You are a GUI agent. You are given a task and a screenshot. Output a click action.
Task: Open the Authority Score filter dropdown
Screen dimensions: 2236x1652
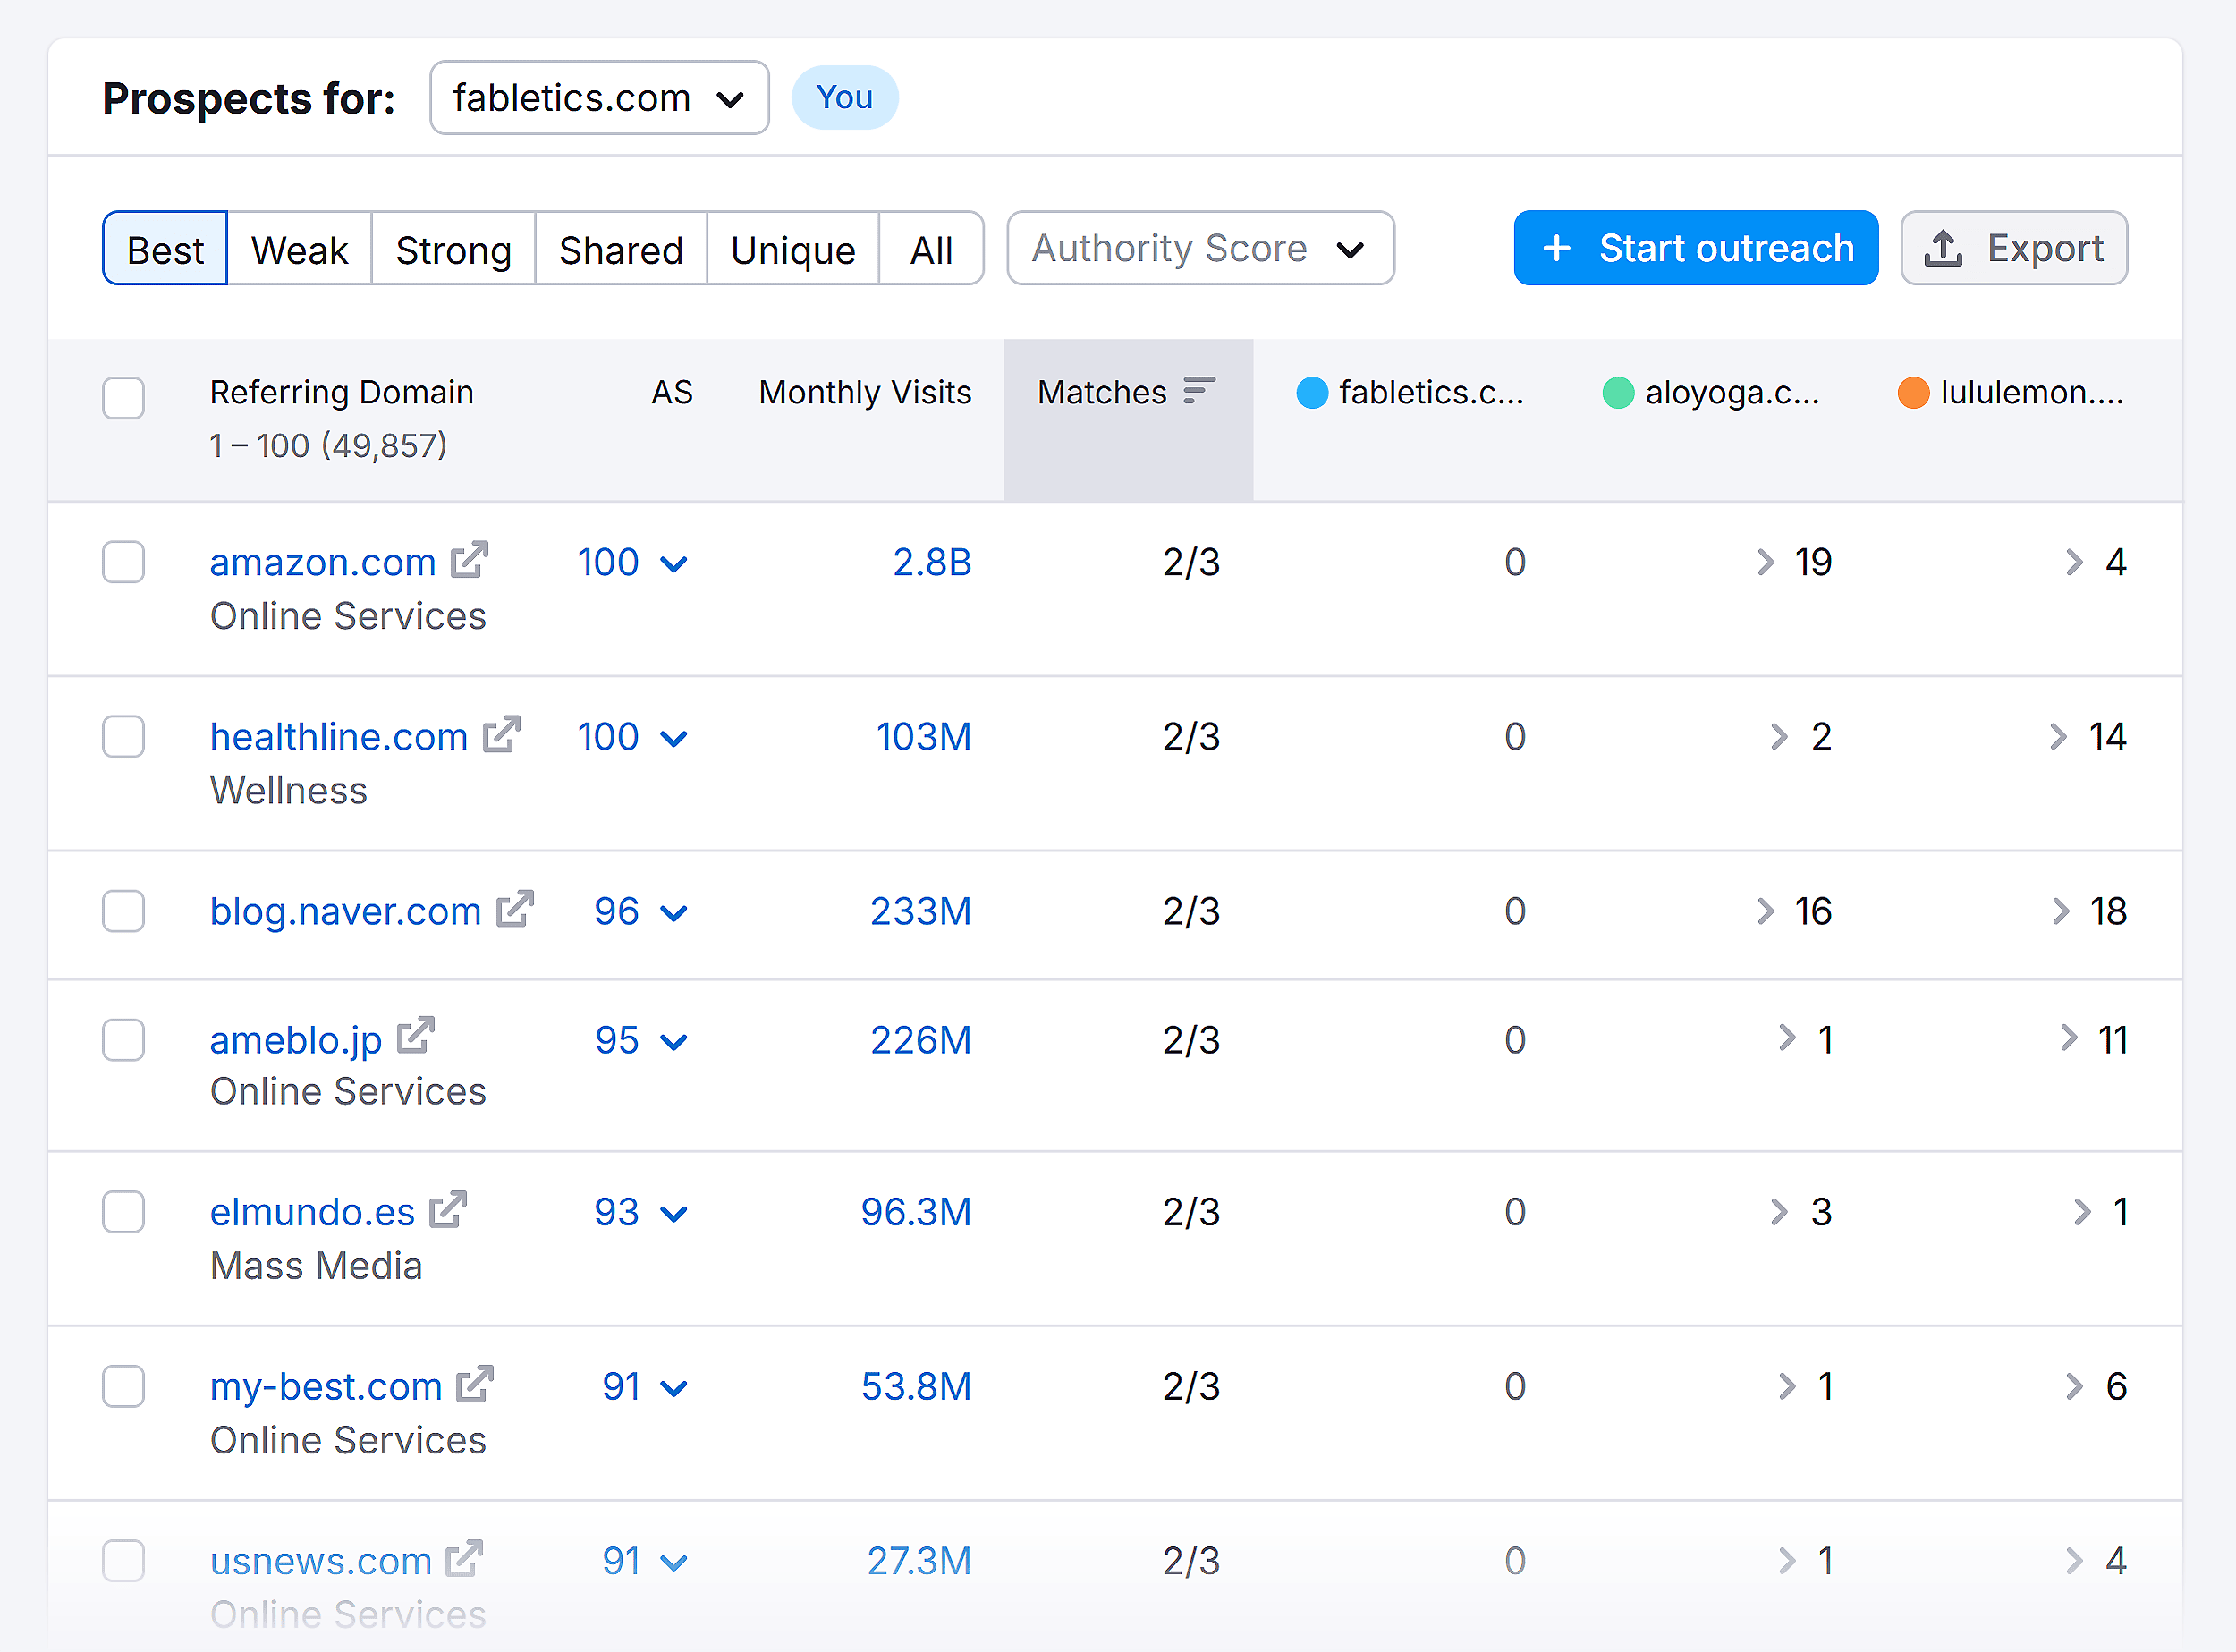[x=1200, y=248]
